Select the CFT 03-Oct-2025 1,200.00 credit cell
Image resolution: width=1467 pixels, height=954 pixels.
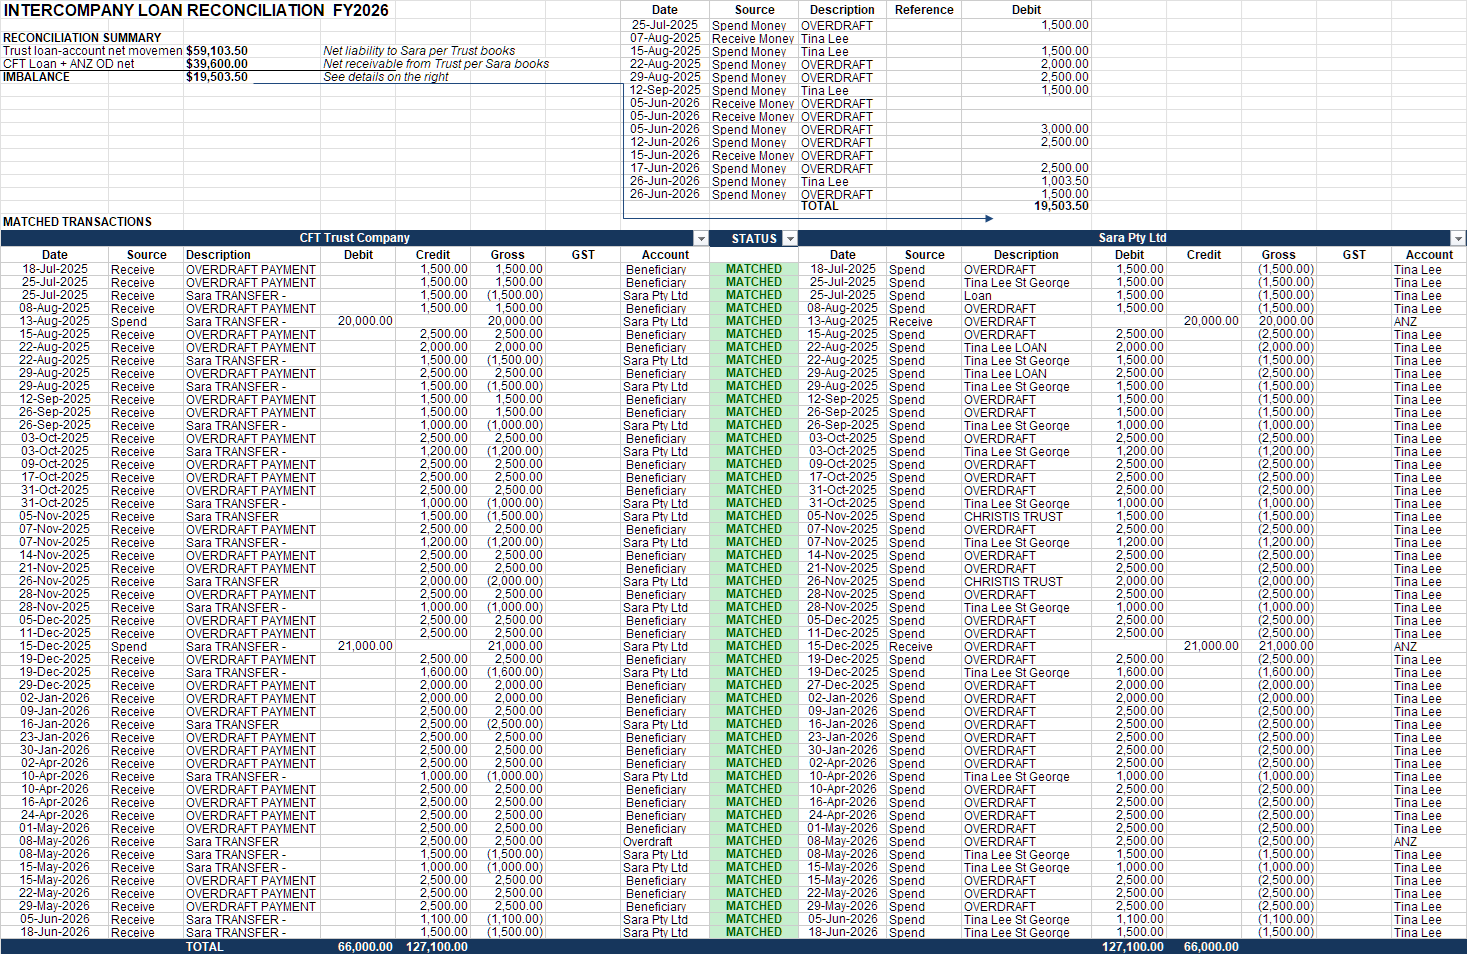pos(443,451)
